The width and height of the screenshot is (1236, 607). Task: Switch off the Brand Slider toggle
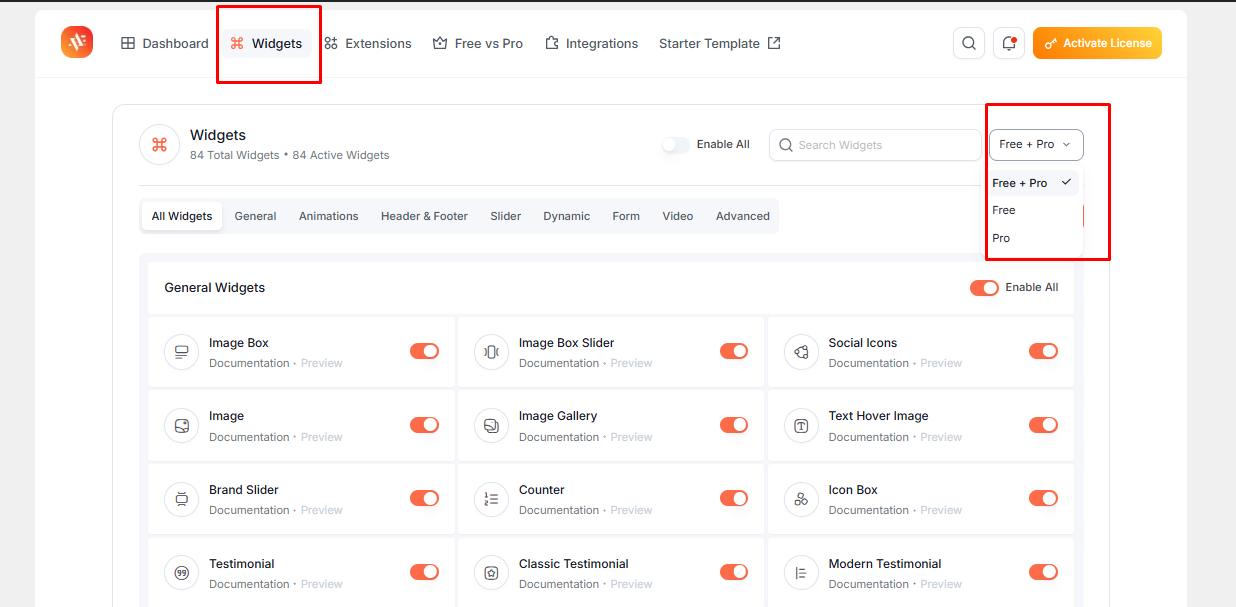(x=424, y=498)
